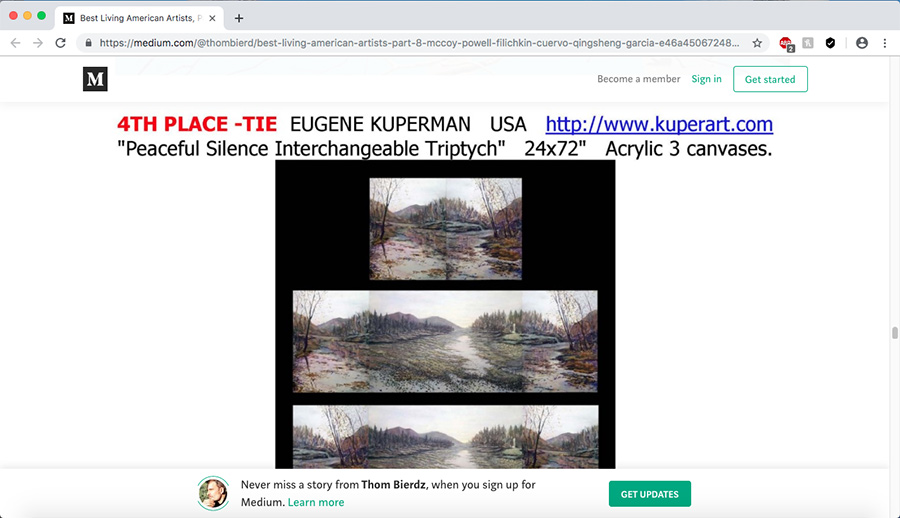This screenshot has width=900, height=518.
Task: Bookmark this page with star icon
Action: (757, 43)
